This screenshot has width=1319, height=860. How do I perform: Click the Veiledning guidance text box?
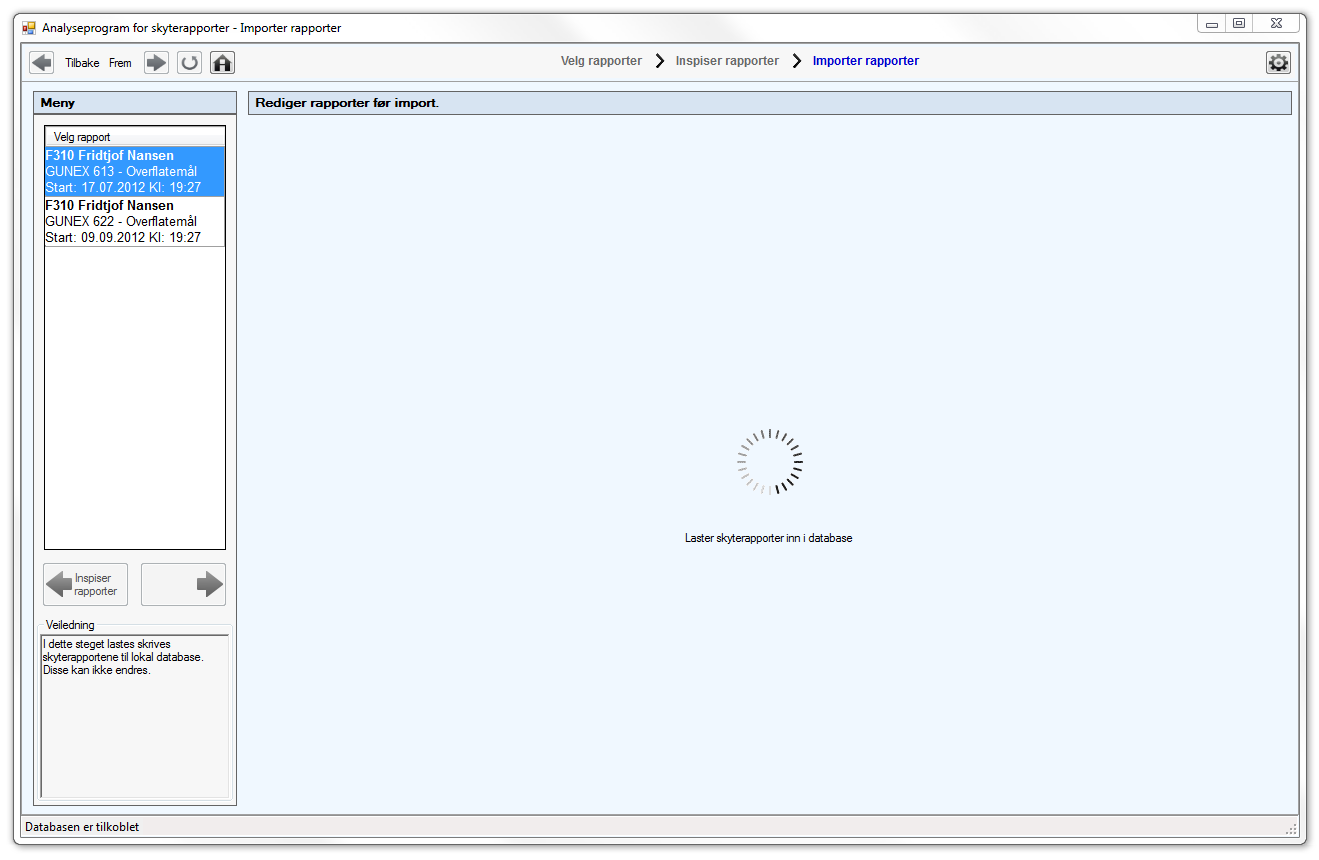135,716
